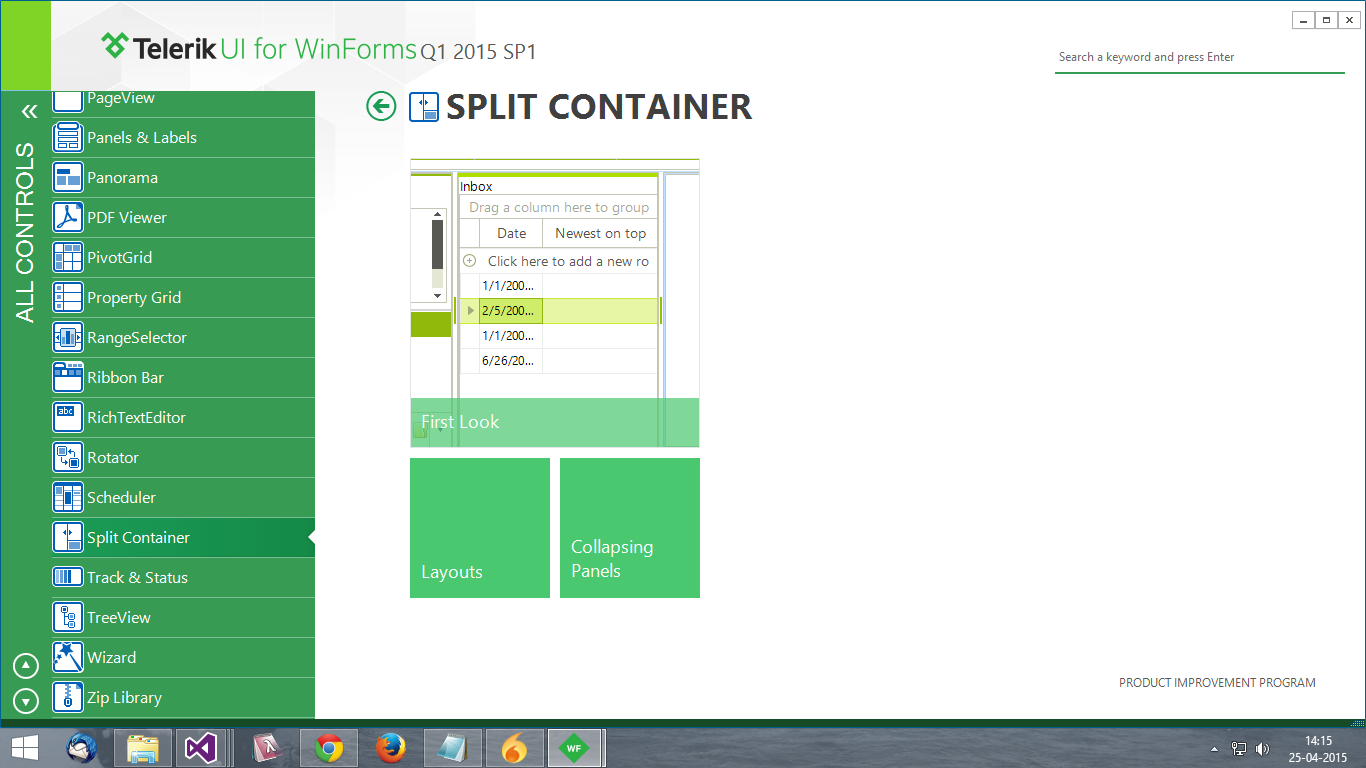Select the Property Grid icon
Image resolution: width=1366 pixels, height=768 pixels.
click(68, 297)
